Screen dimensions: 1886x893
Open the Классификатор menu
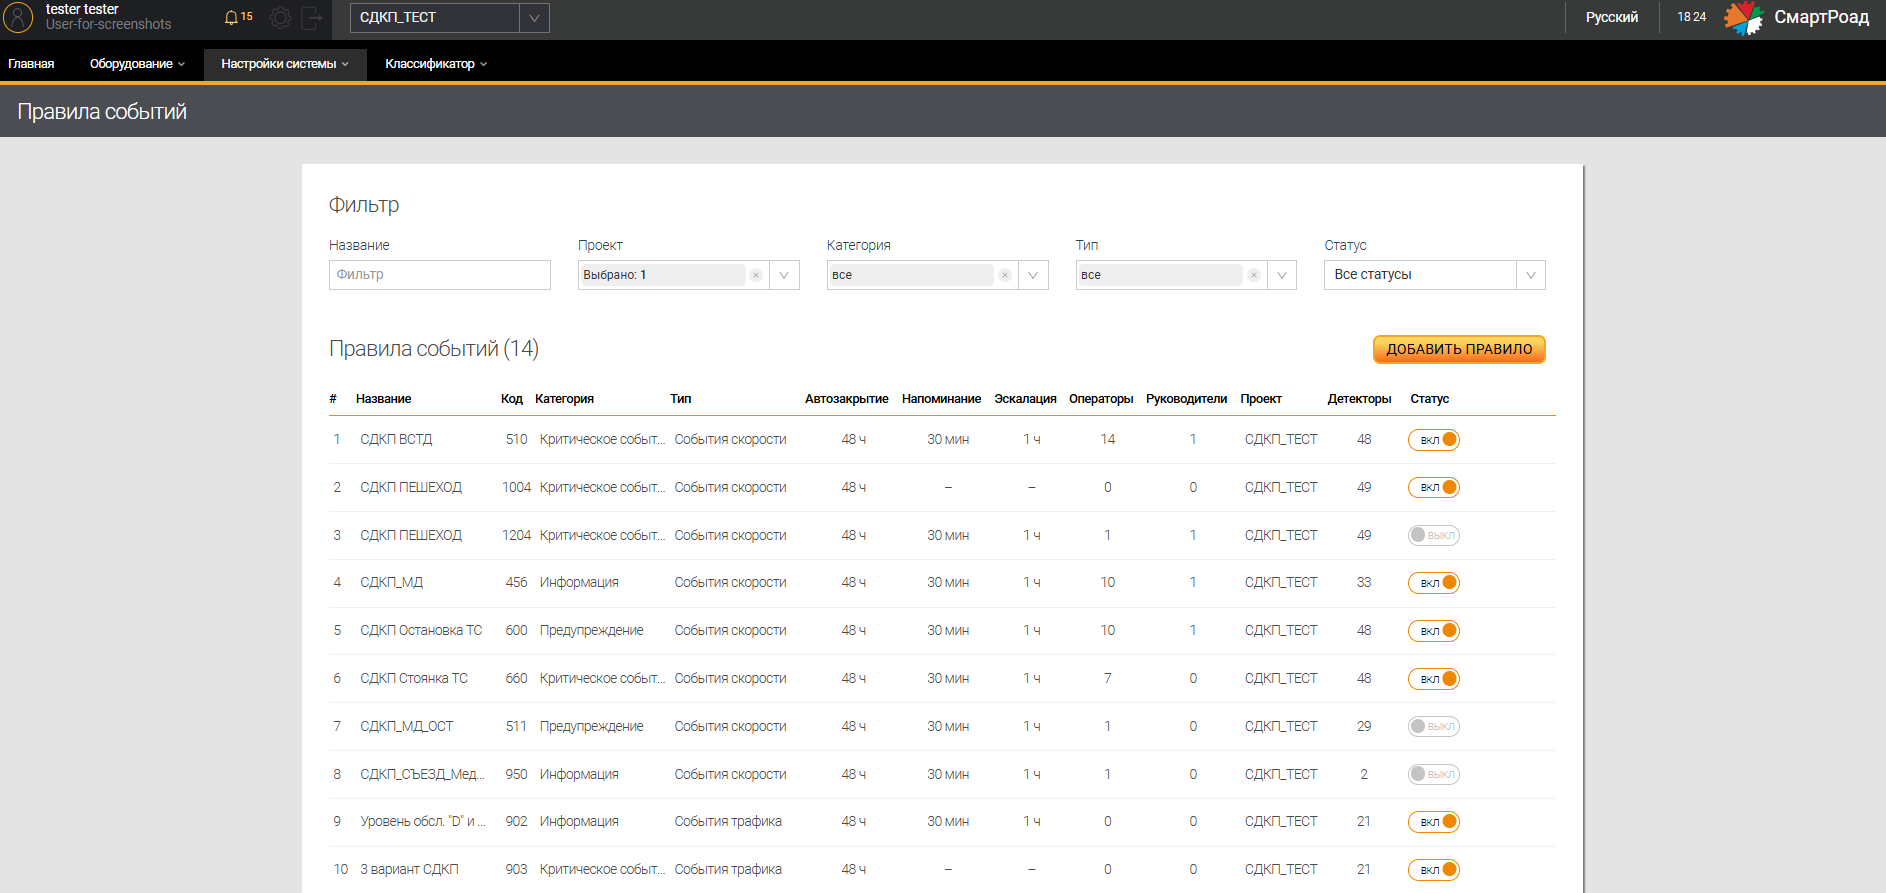point(436,64)
